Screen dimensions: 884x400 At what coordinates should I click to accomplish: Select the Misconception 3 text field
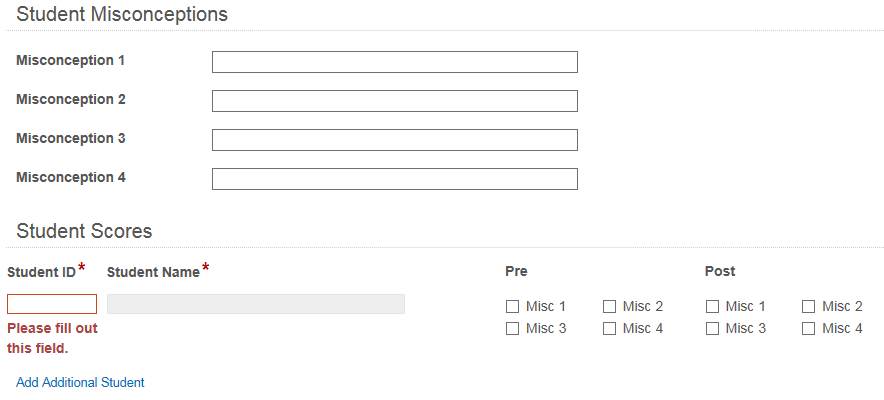394,140
